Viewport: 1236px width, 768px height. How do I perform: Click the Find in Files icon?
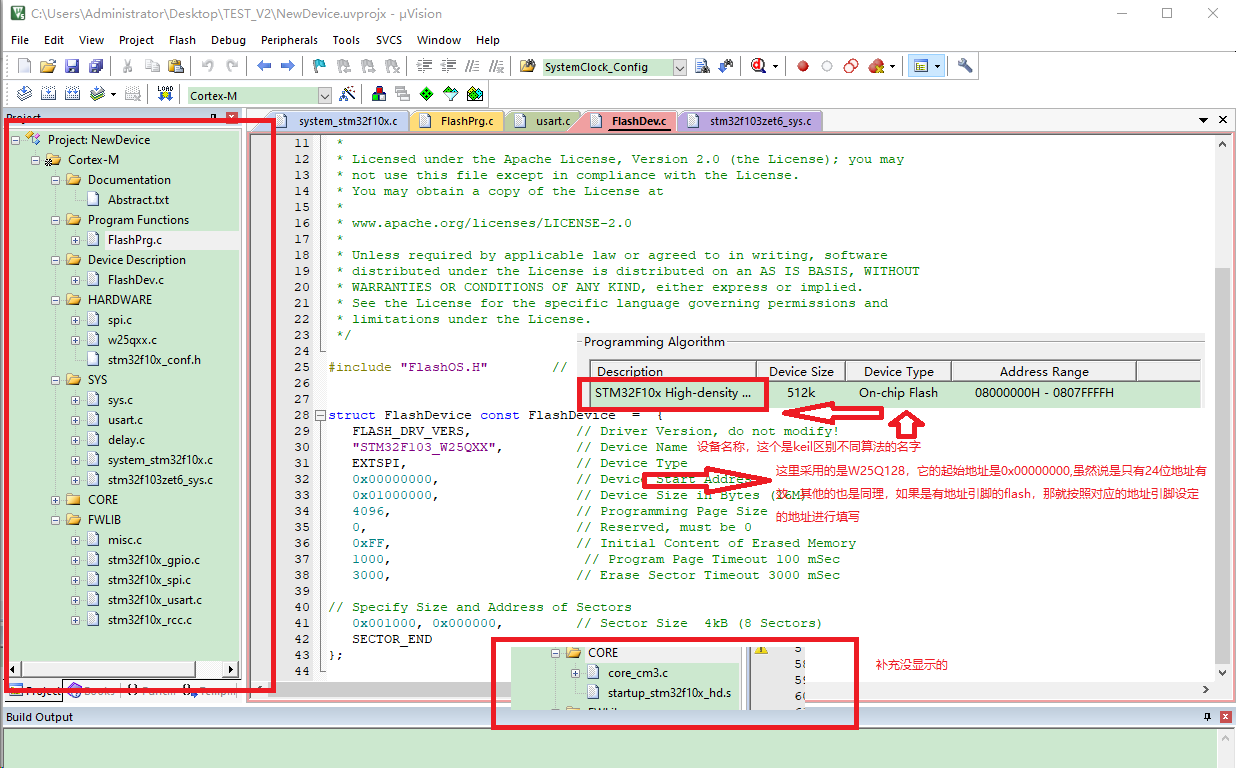click(527, 67)
